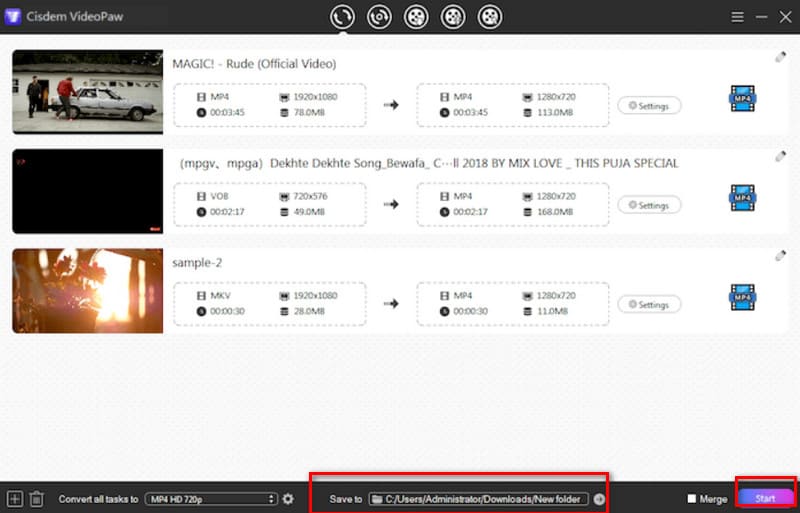Enable the Merge checkbox
This screenshot has height=513, width=800.
click(x=692, y=498)
